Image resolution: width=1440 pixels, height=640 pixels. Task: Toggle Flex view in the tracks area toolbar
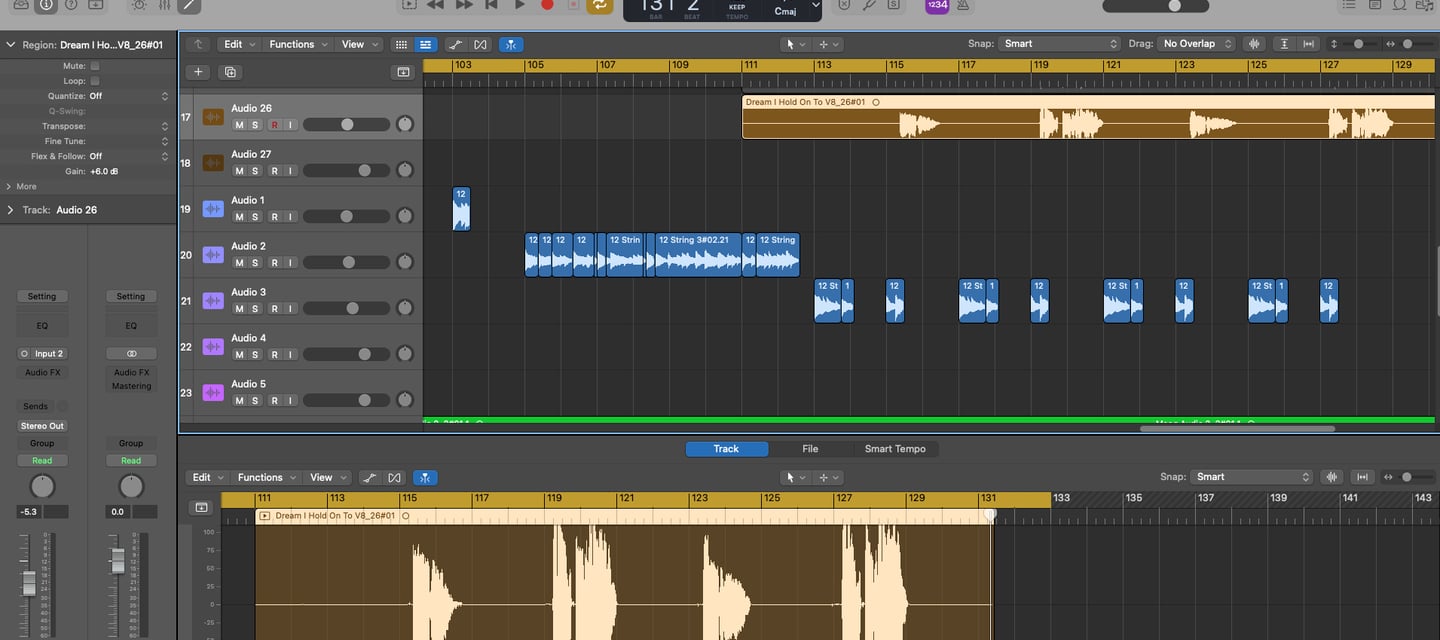[x=481, y=44]
